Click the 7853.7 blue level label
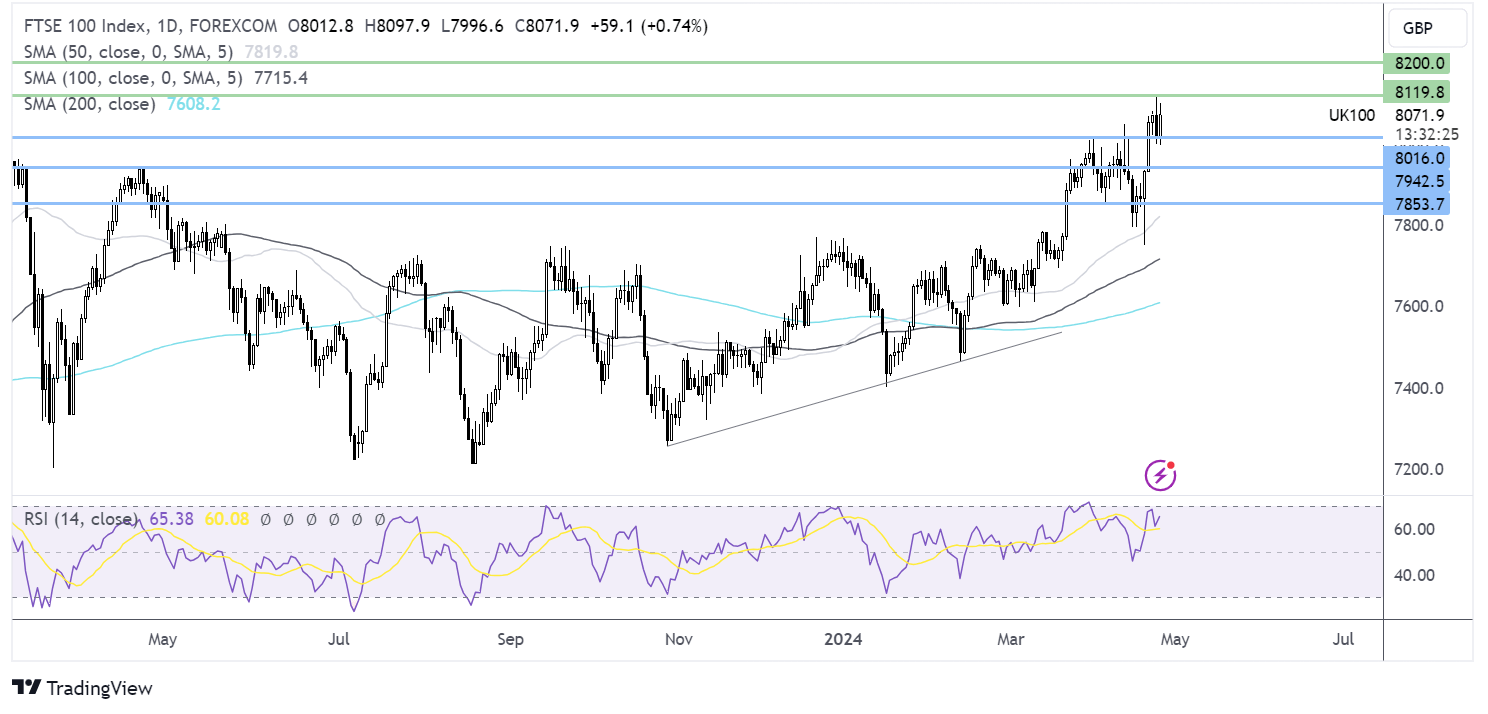Image resolution: width=1488 pixels, height=714 pixels. click(1415, 204)
